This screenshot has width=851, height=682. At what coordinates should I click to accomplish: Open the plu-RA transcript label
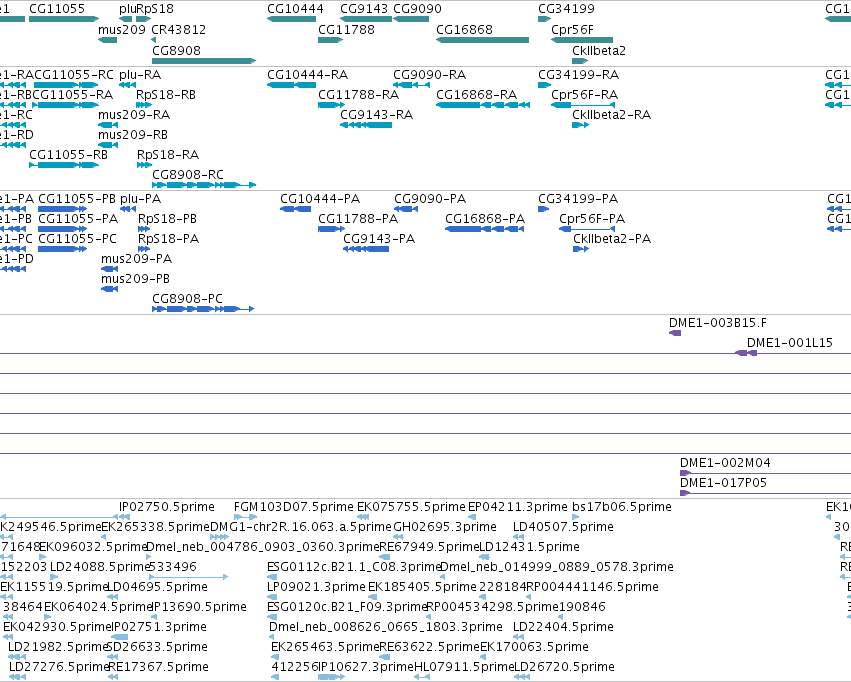point(140,74)
